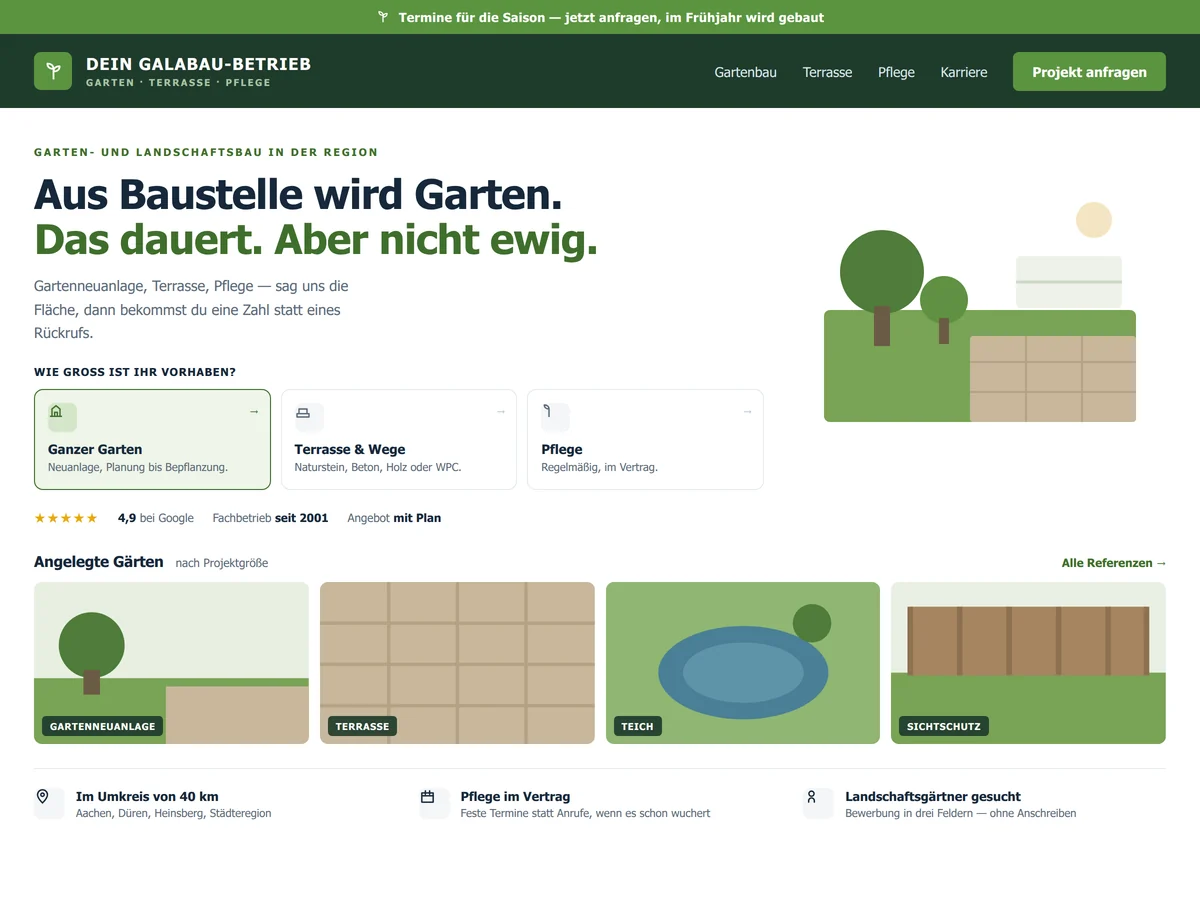
Task: Click 'Angelegte Gärten' section heading
Action: click(x=98, y=562)
